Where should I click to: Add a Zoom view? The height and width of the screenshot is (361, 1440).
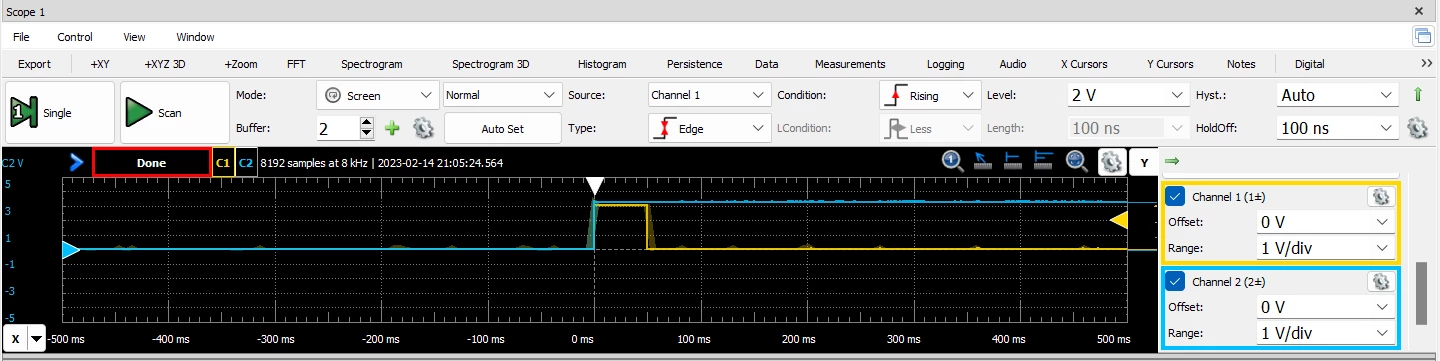click(x=240, y=64)
